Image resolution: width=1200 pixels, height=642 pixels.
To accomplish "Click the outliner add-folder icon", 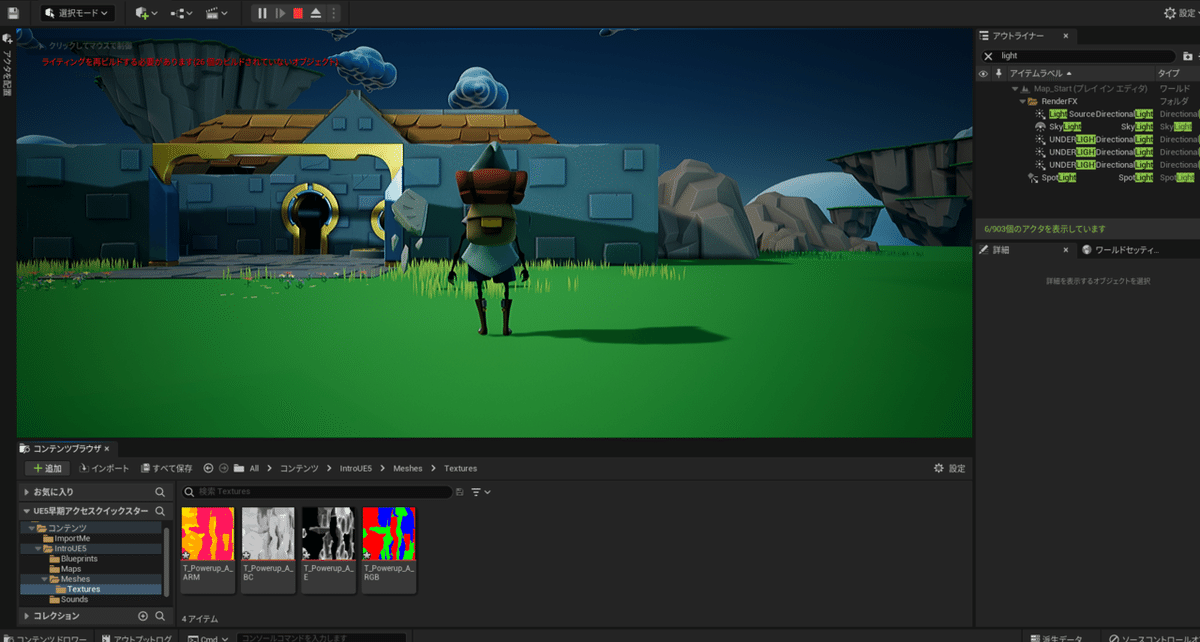I will tap(1189, 56).
